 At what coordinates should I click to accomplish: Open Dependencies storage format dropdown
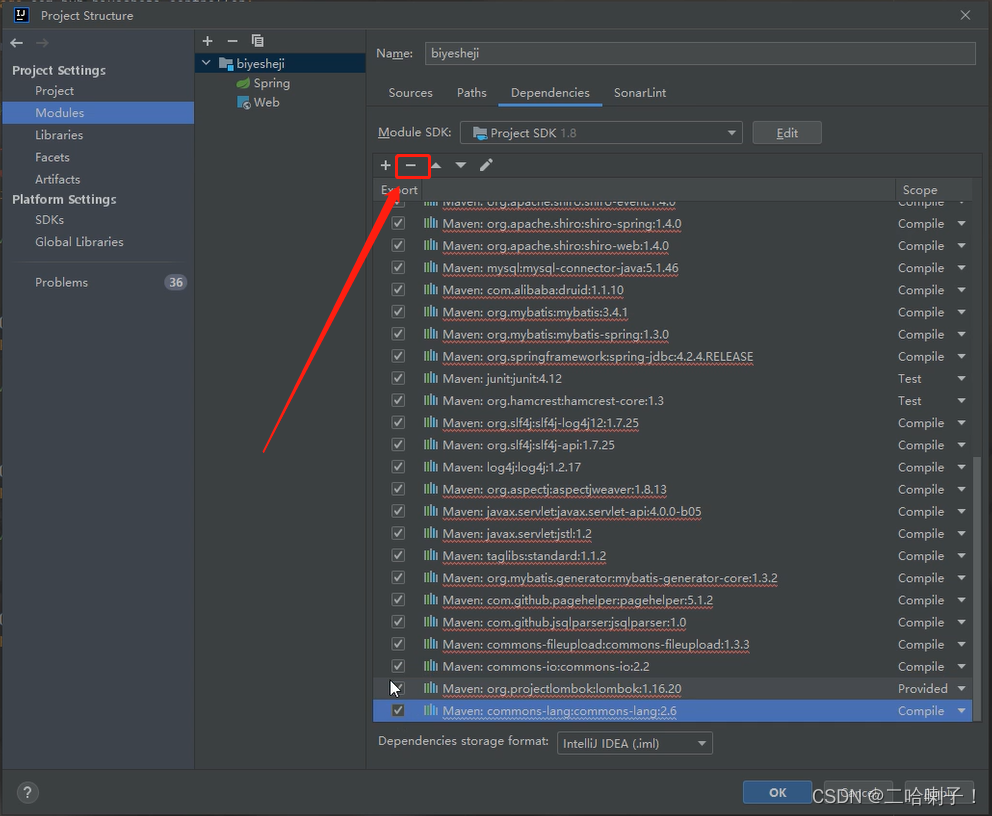coord(635,743)
